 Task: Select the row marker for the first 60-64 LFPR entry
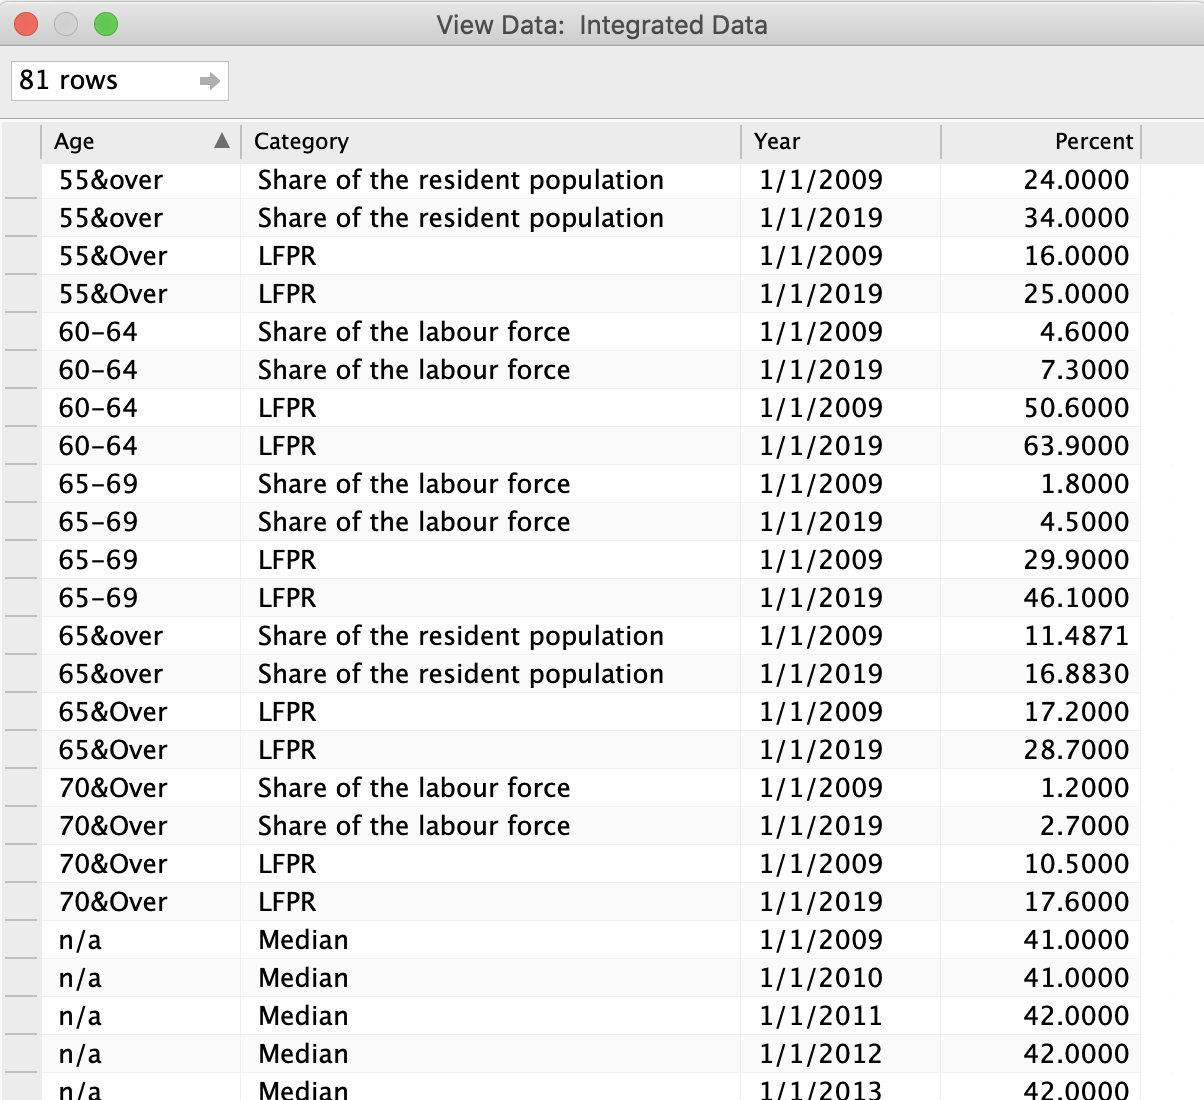tap(21, 407)
